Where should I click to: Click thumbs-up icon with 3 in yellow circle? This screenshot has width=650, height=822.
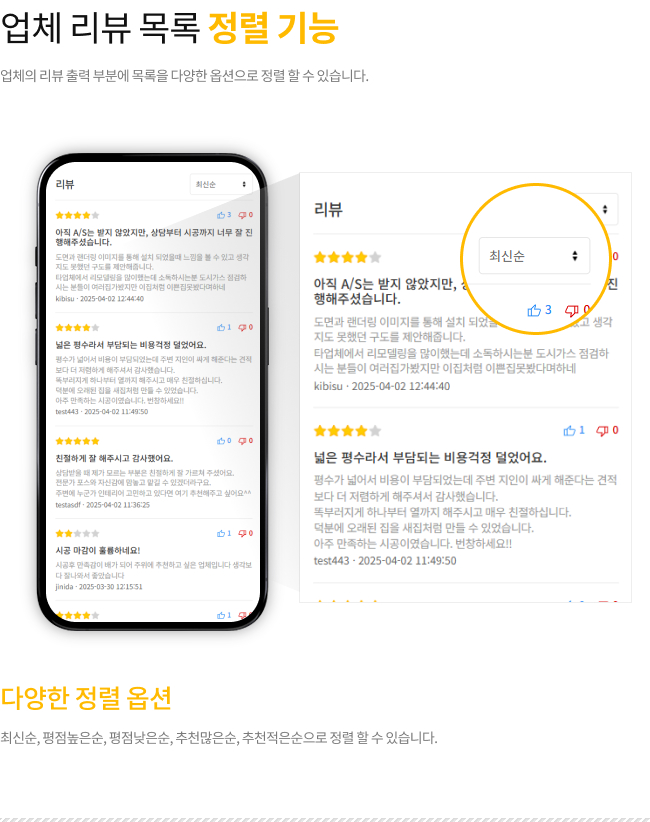[x=534, y=310]
